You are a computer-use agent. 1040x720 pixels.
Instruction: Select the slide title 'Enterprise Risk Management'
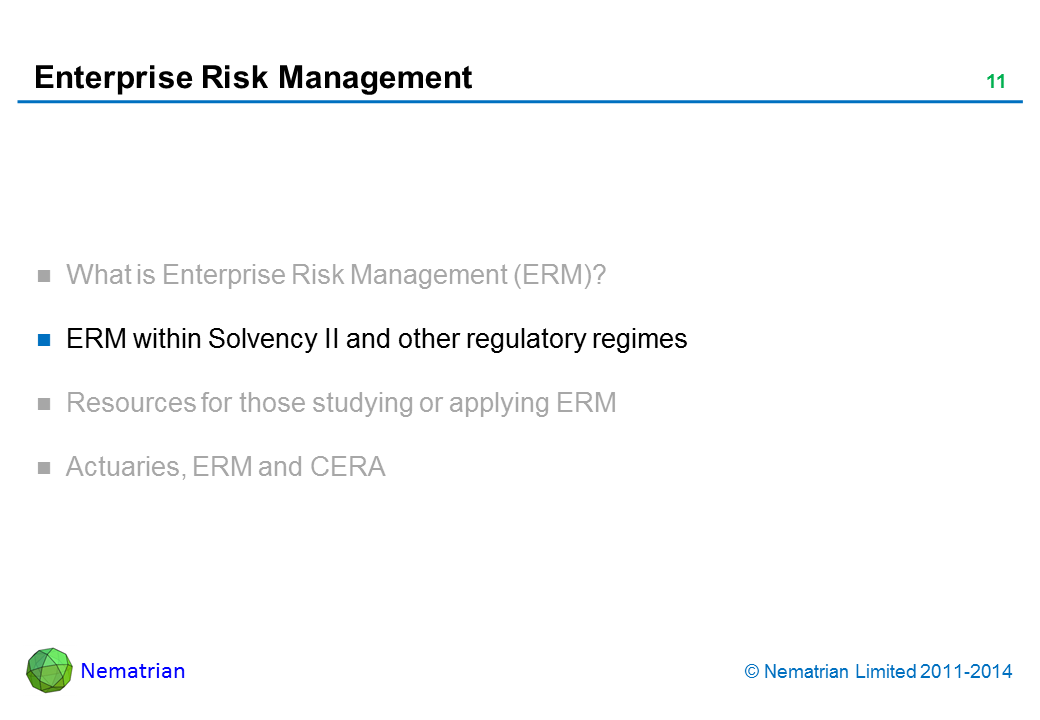tap(253, 78)
